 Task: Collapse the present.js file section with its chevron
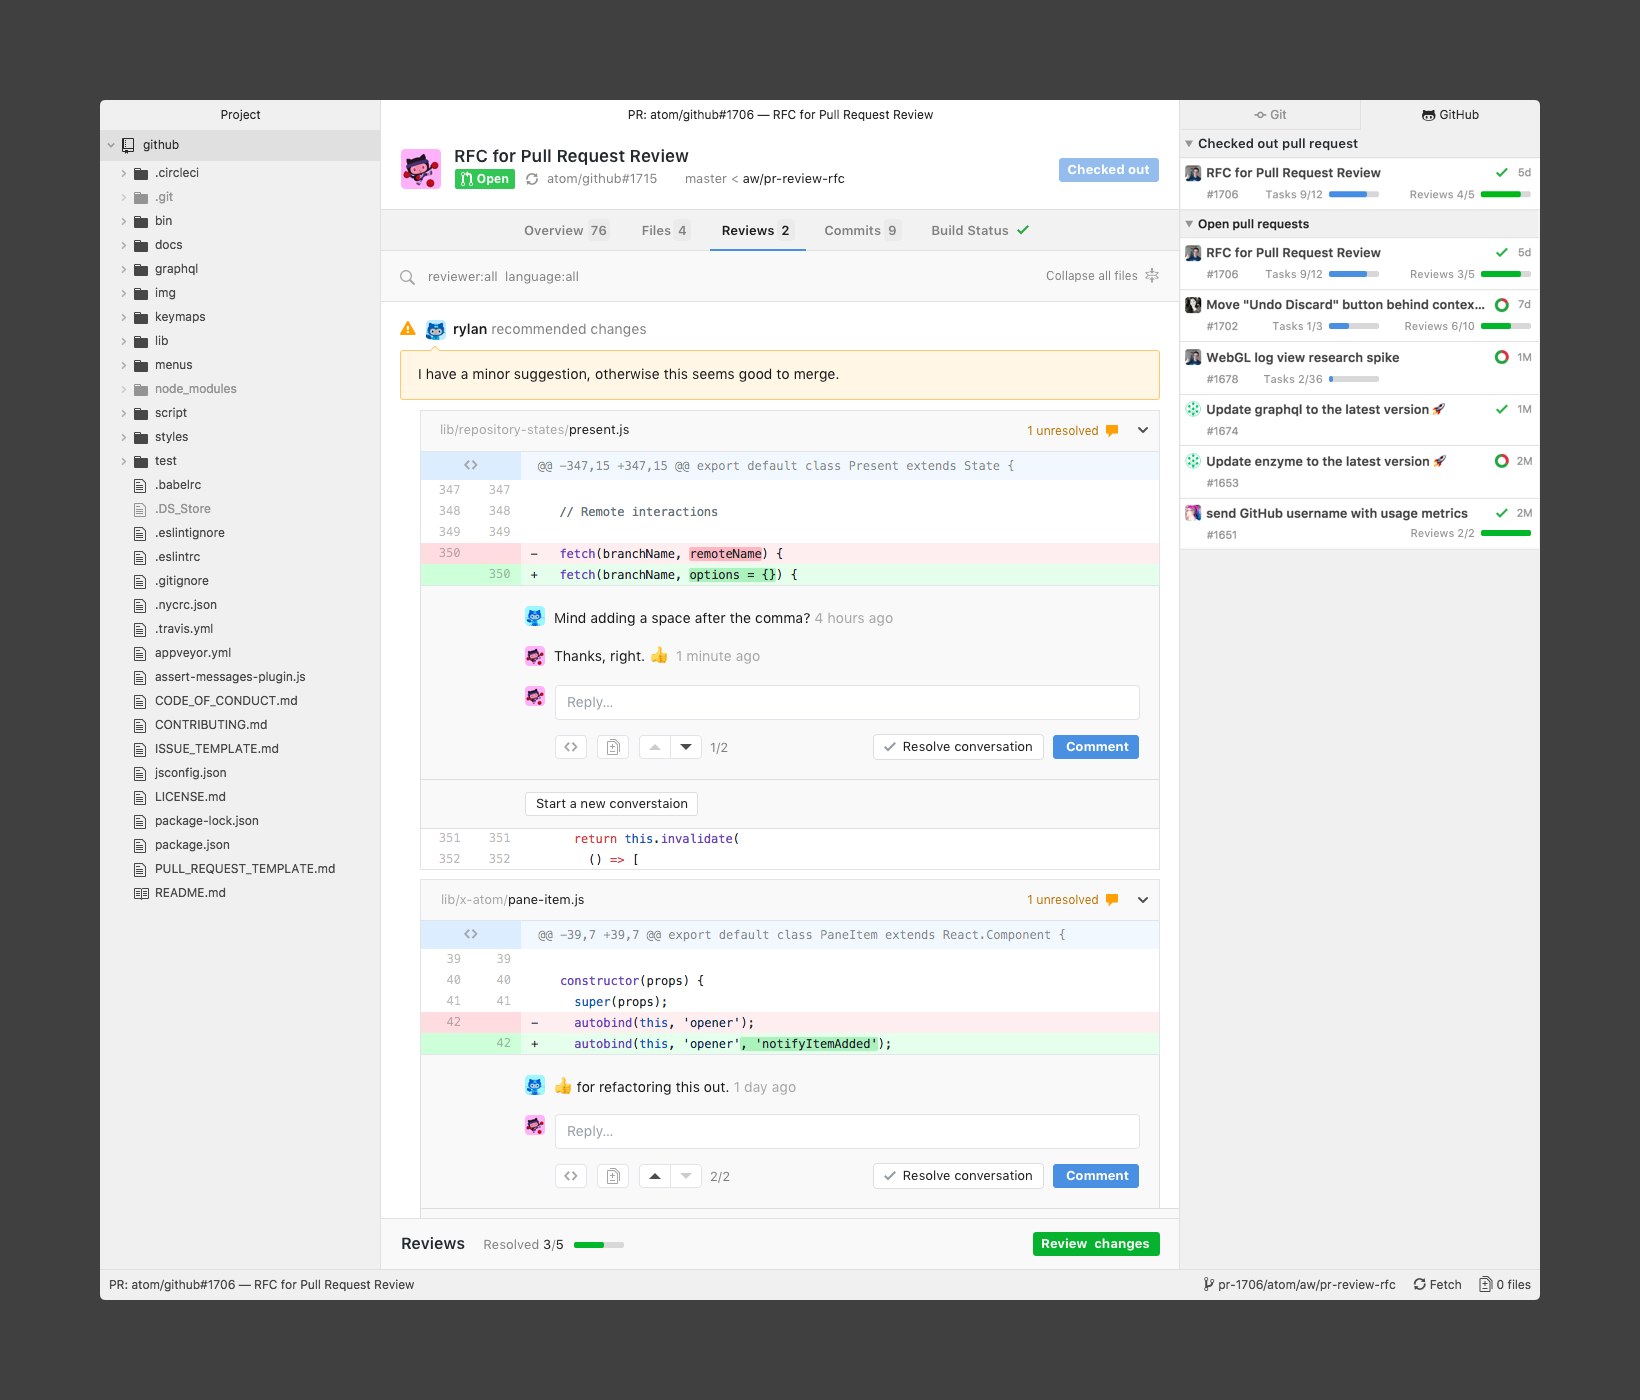tap(1143, 430)
